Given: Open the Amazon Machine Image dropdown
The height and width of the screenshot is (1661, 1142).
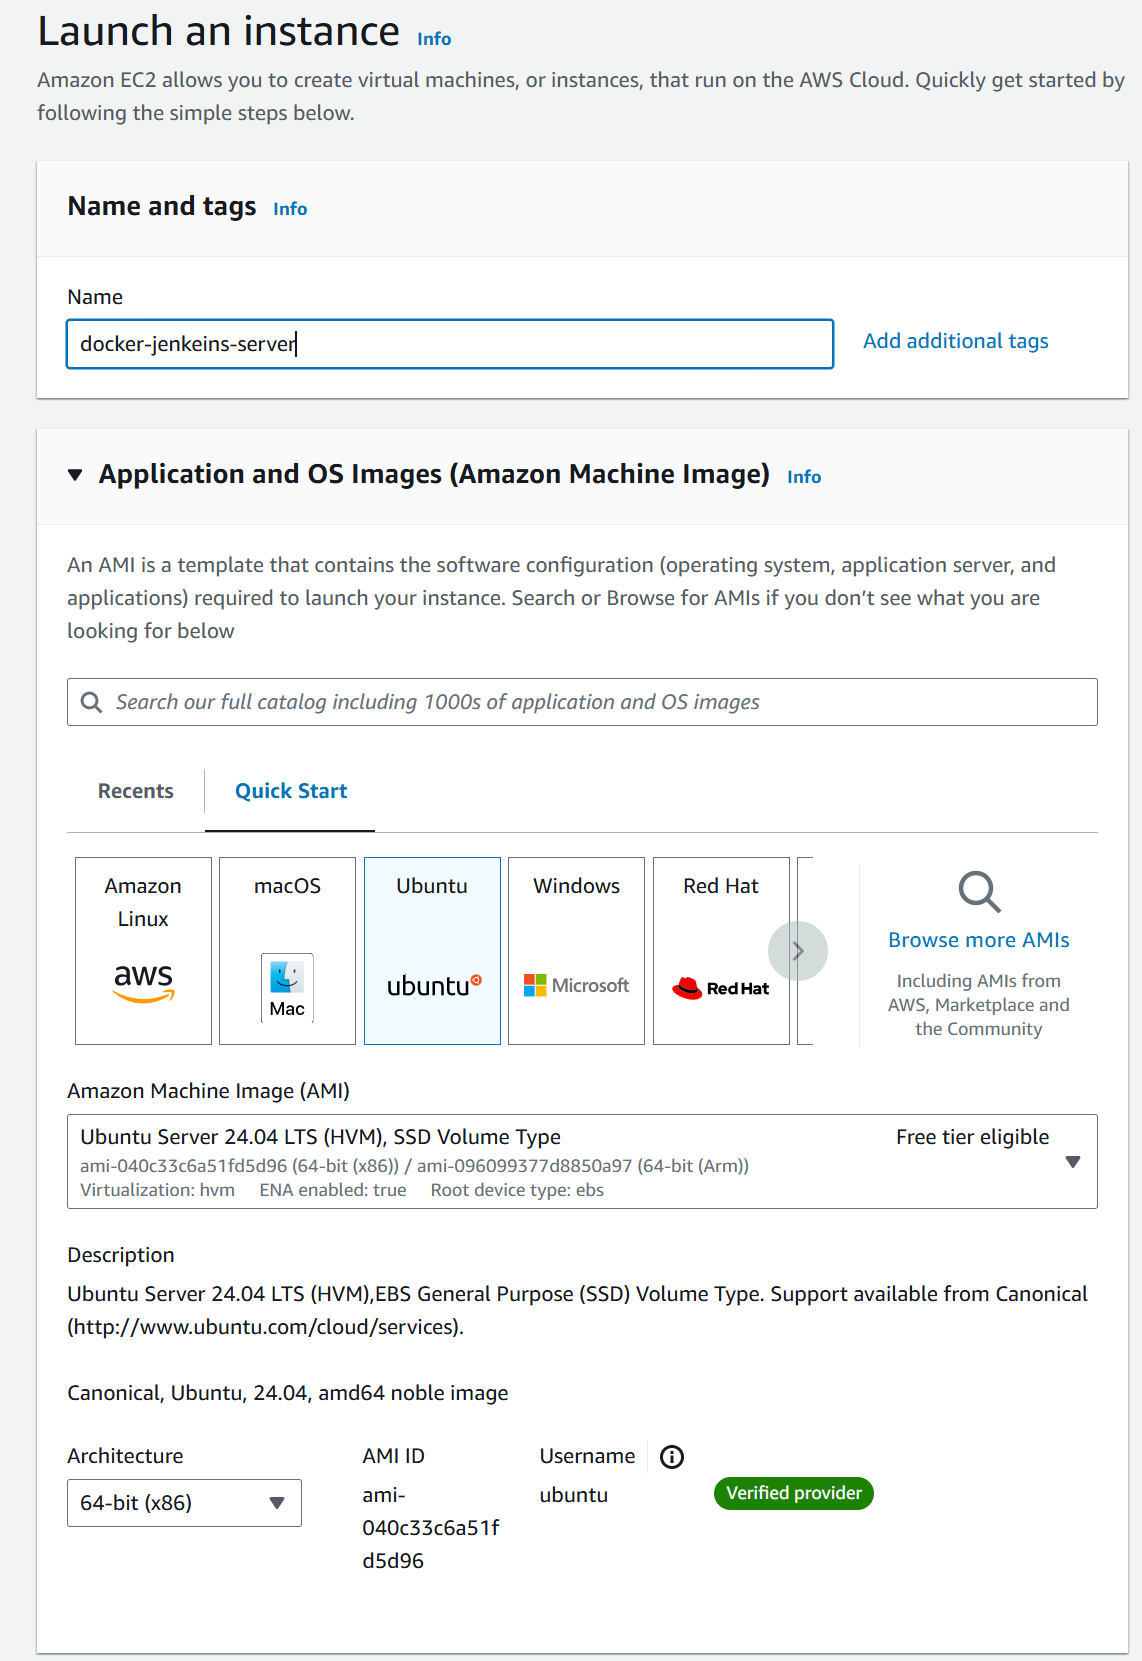Looking at the screenshot, I should [582, 1162].
